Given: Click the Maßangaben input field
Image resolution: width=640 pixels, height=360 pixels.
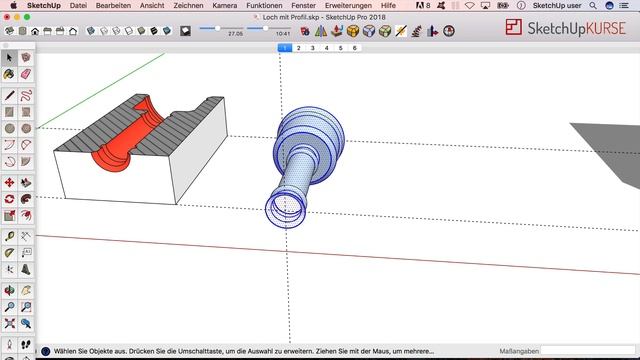Looking at the screenshot, I should pyautogui.click(x=588, y=351).
